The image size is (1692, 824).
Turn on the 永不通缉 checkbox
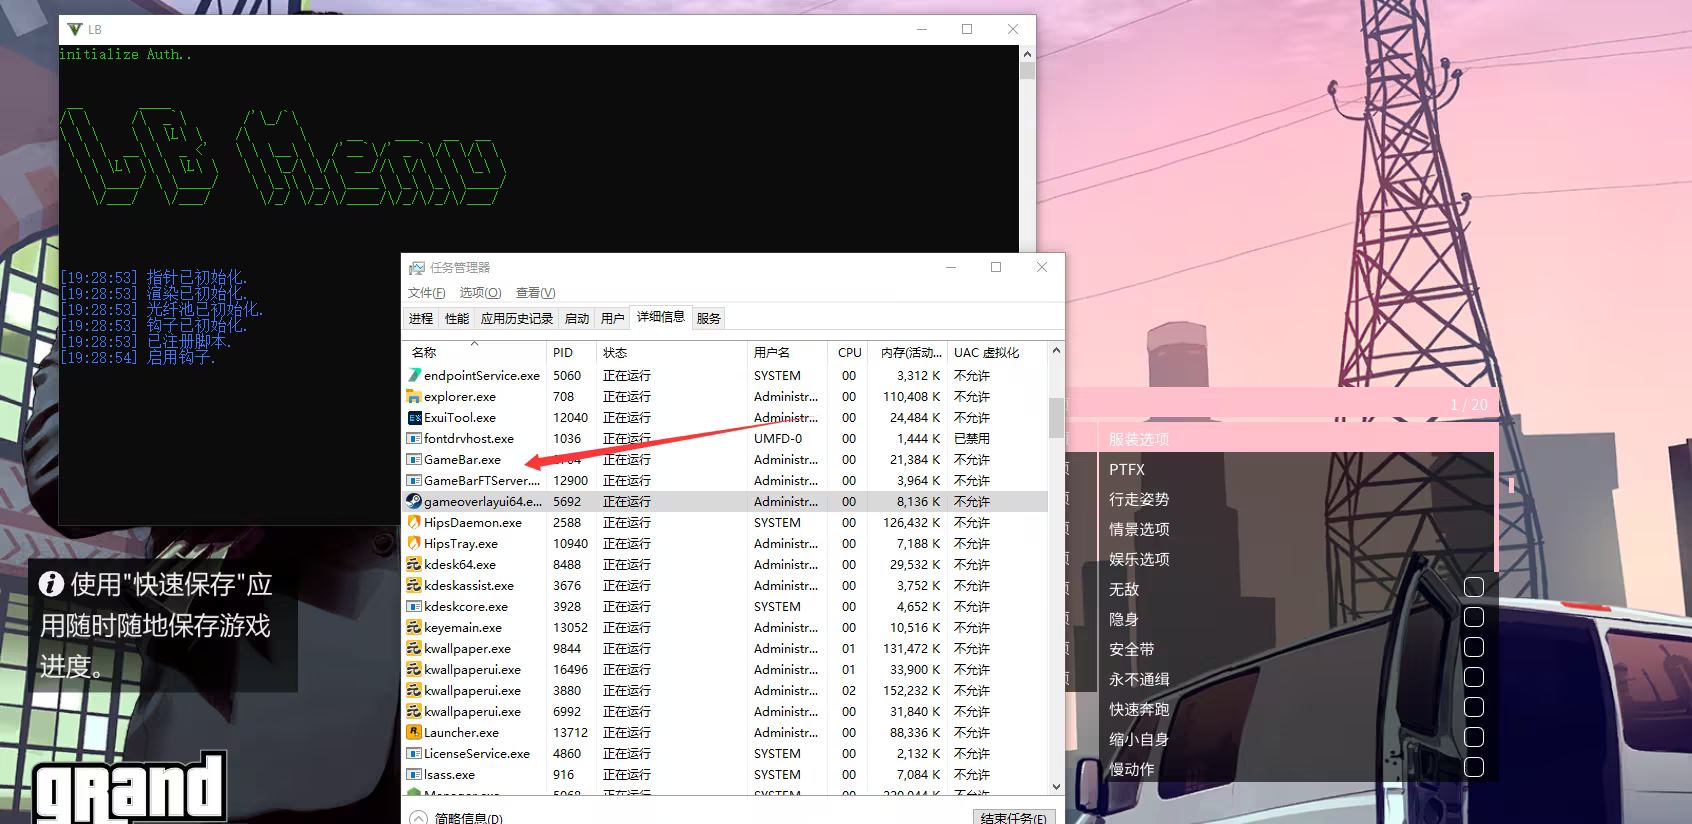1473,677
